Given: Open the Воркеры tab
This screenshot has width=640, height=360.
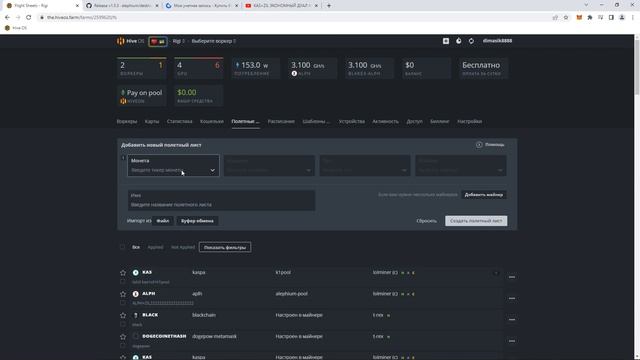Looking at the screenshot, I should click(127, 122).
